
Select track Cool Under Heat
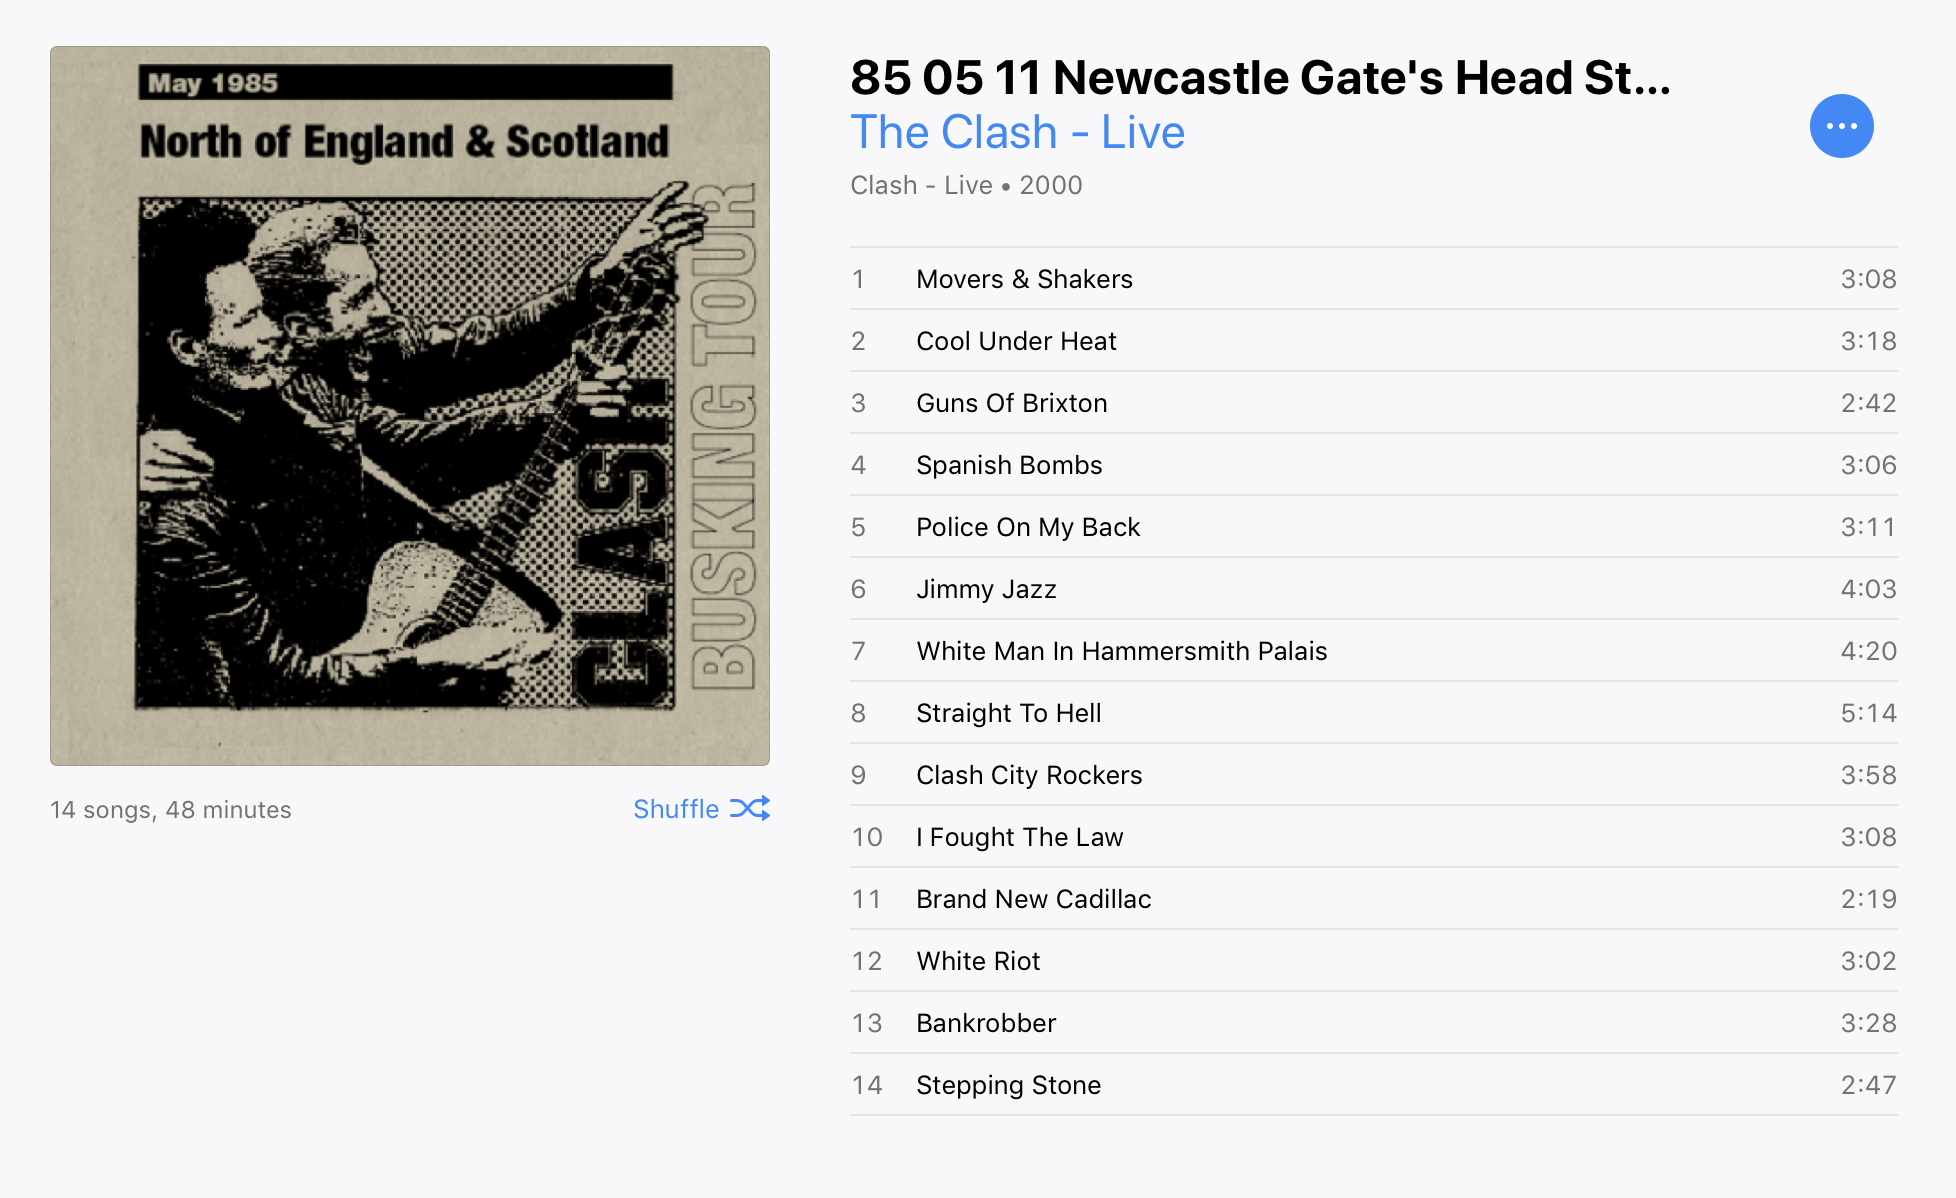(x=1373, y=341)
